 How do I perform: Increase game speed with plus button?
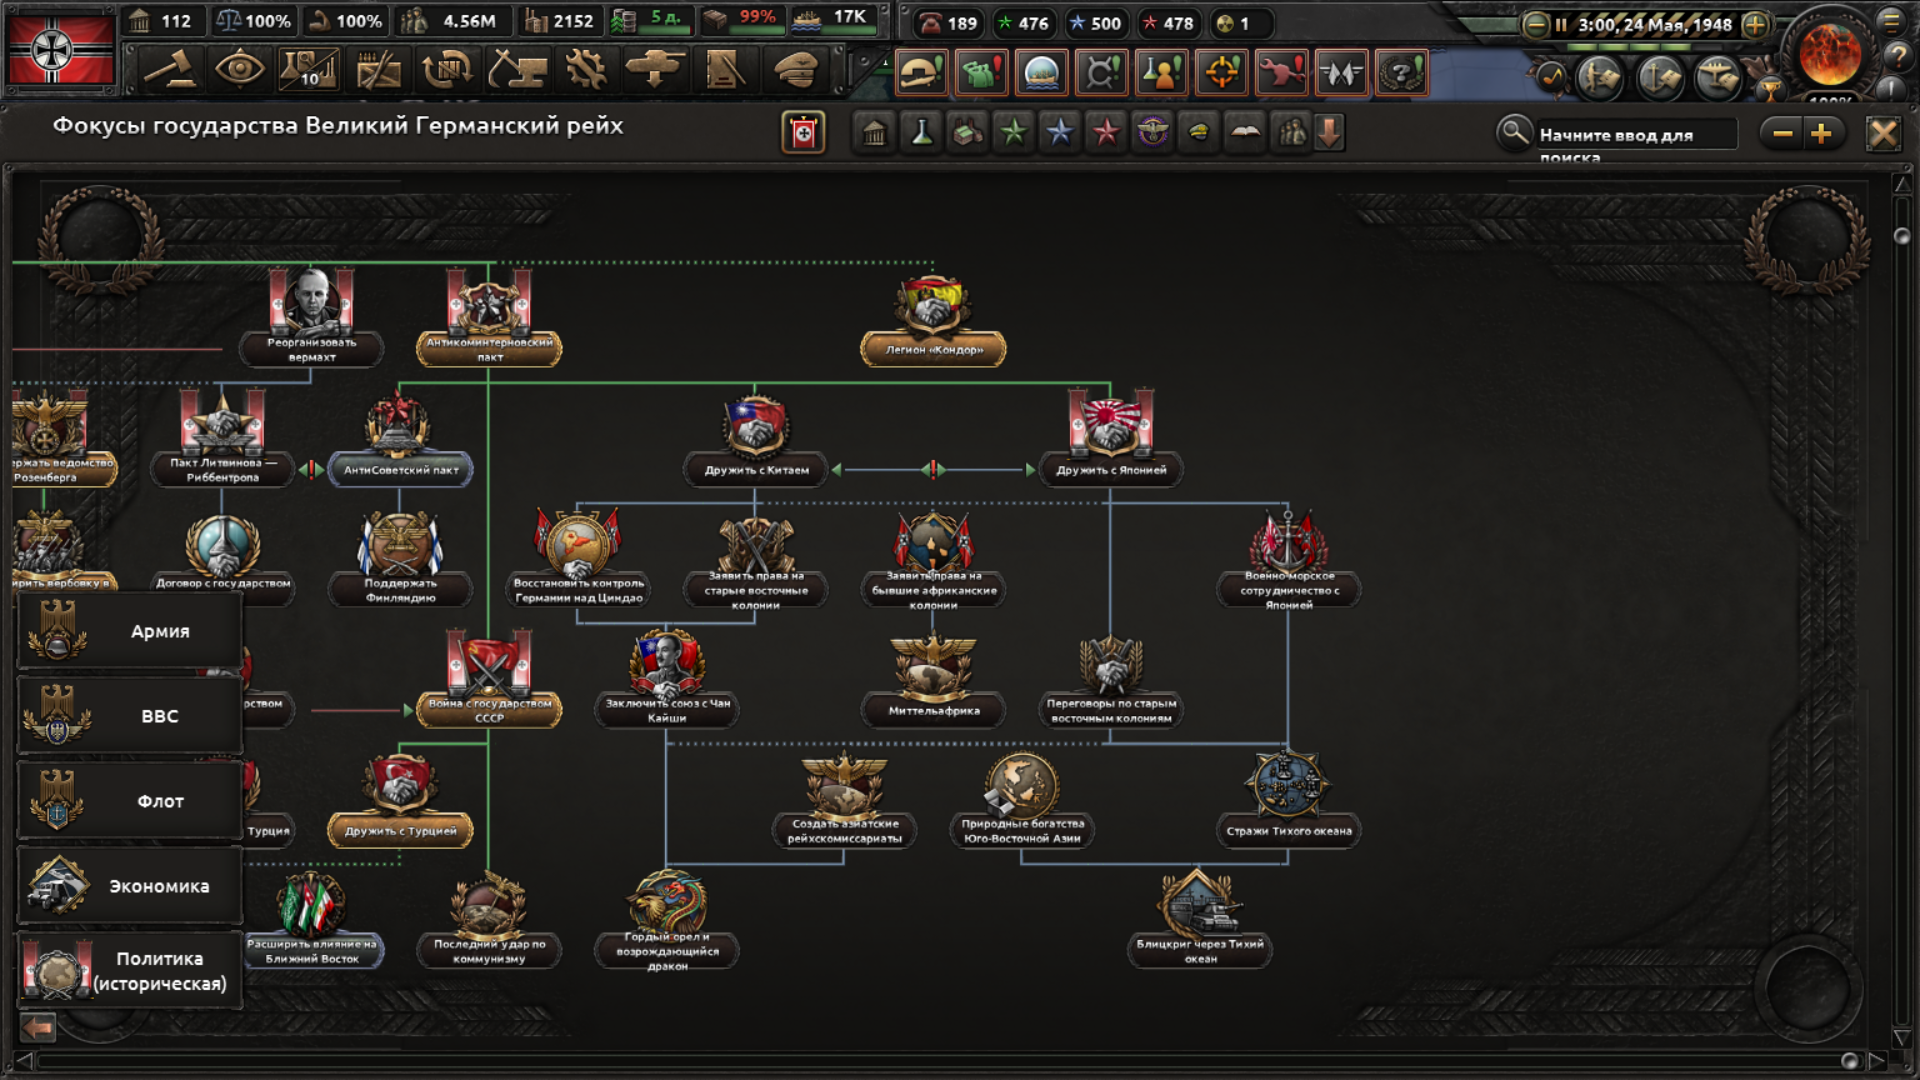1755,25
